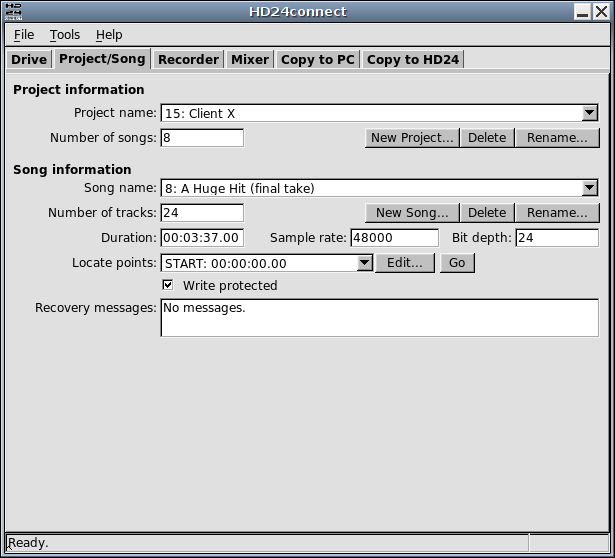The image size is (615, 558).
Task: Expand the Locate points dropdown
Action: tap(364, 264)
